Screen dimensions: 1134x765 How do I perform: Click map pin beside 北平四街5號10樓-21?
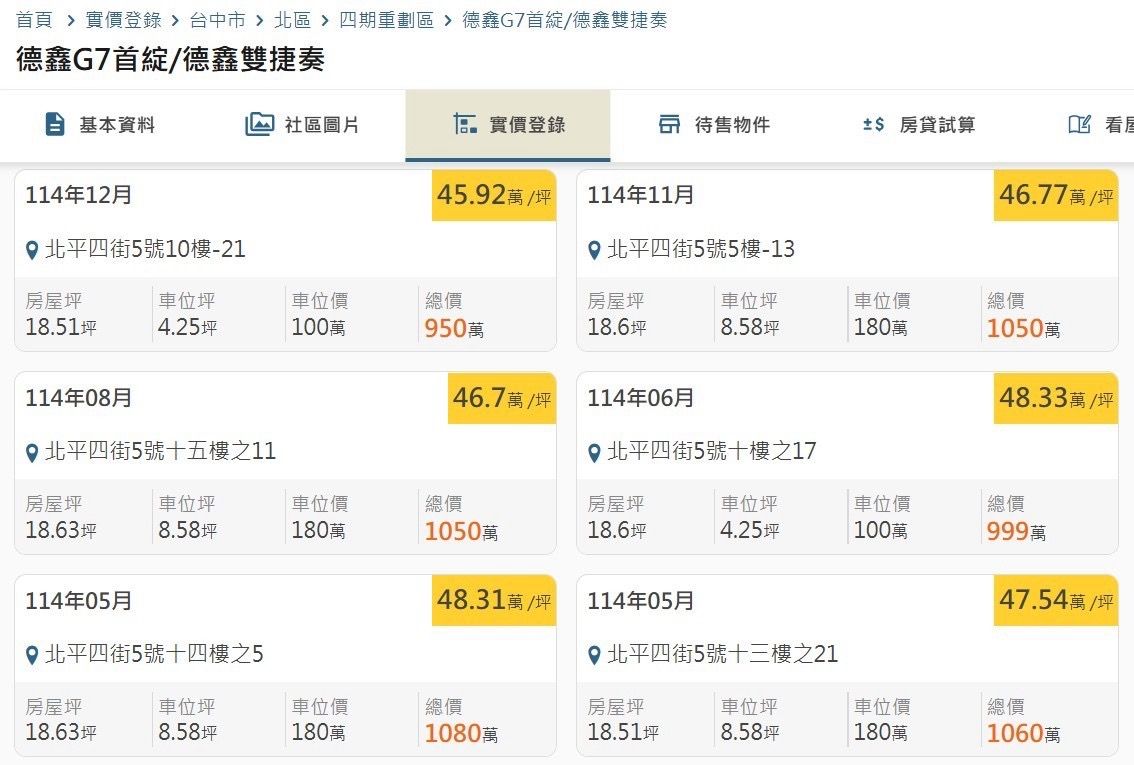pyautogui.click(x=32, y=250)
